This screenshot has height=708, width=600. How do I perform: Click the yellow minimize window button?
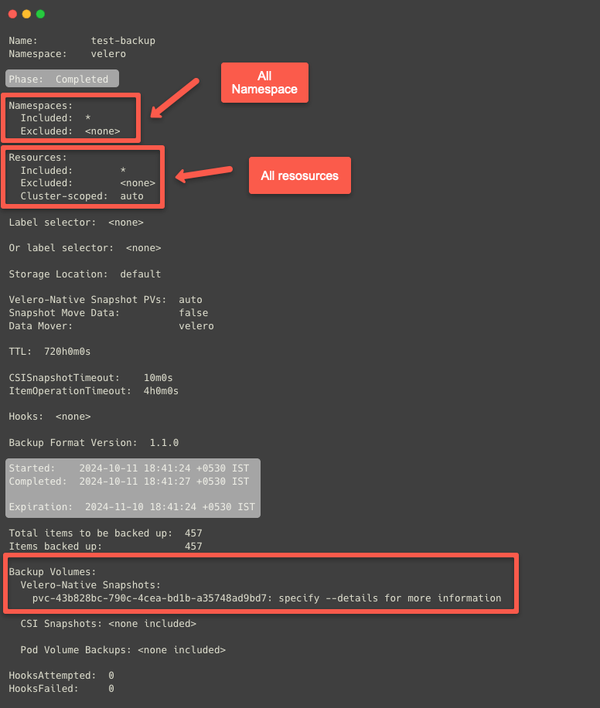pos(26,15)
